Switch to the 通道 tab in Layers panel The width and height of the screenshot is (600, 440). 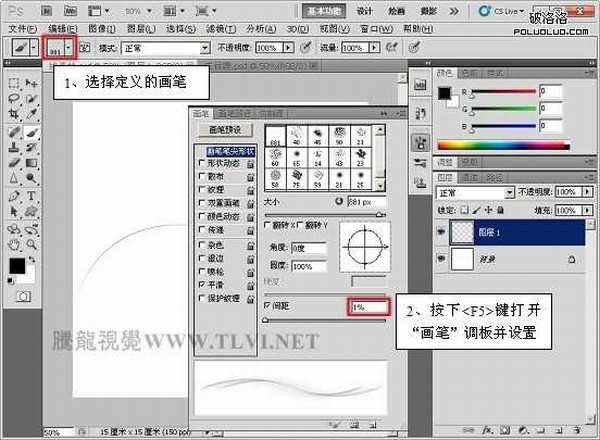470,178
